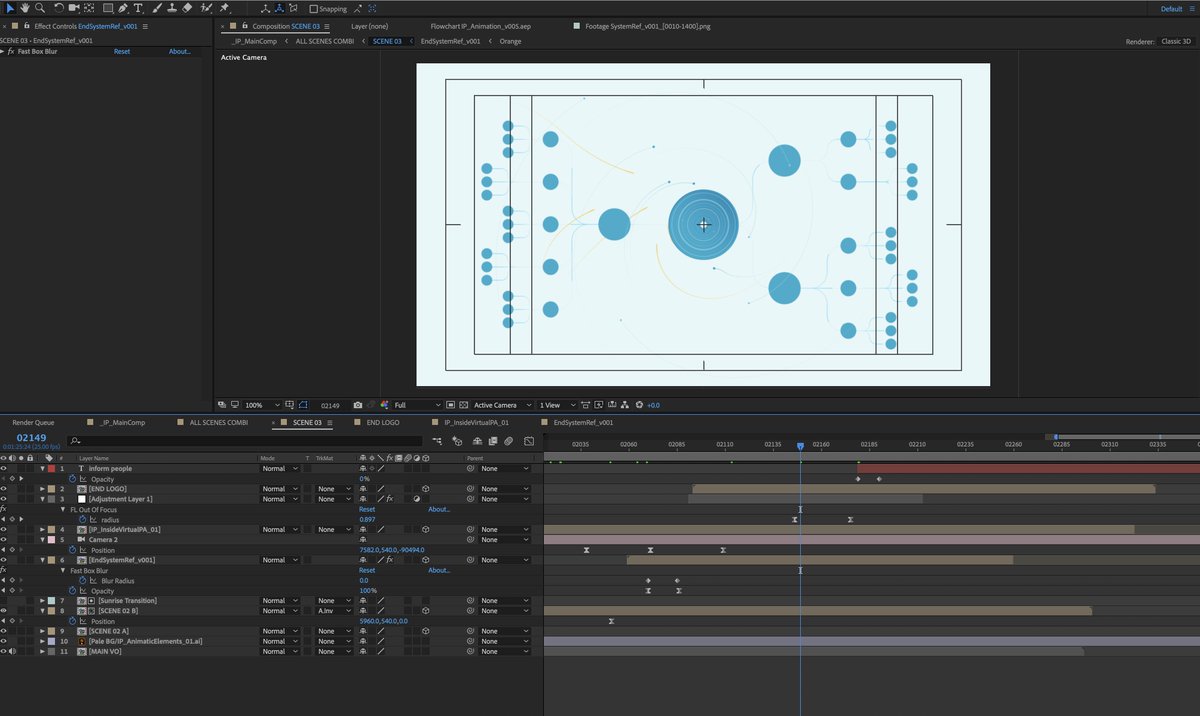The width and height of the screenshot is (1200, 716).
Task: Expand the END LOGO layer properties
Action: [x=42, y=489]
